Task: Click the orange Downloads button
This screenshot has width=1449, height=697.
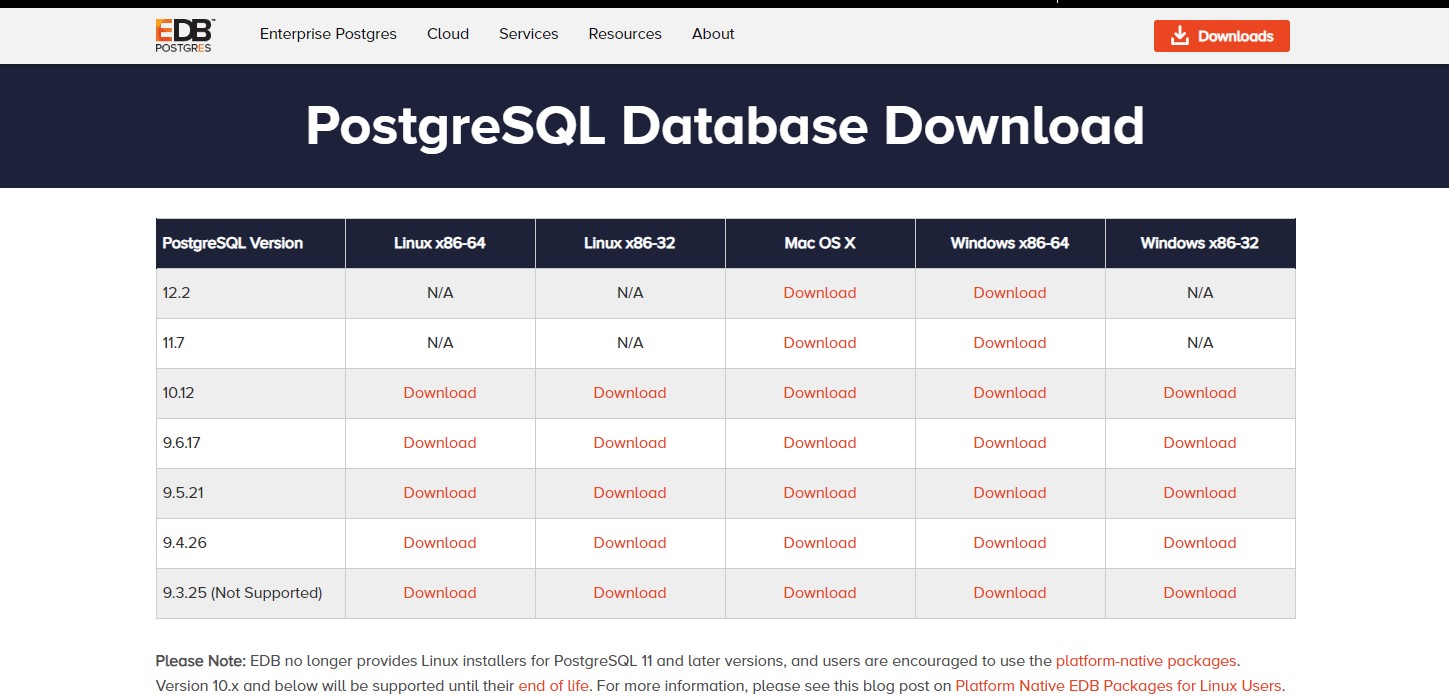Action: tap(1221, 35)
